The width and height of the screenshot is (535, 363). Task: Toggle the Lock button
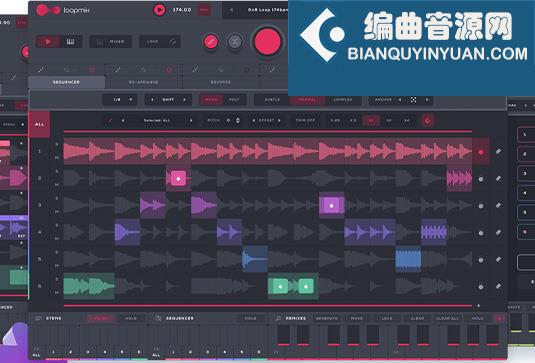pos(160,42)
